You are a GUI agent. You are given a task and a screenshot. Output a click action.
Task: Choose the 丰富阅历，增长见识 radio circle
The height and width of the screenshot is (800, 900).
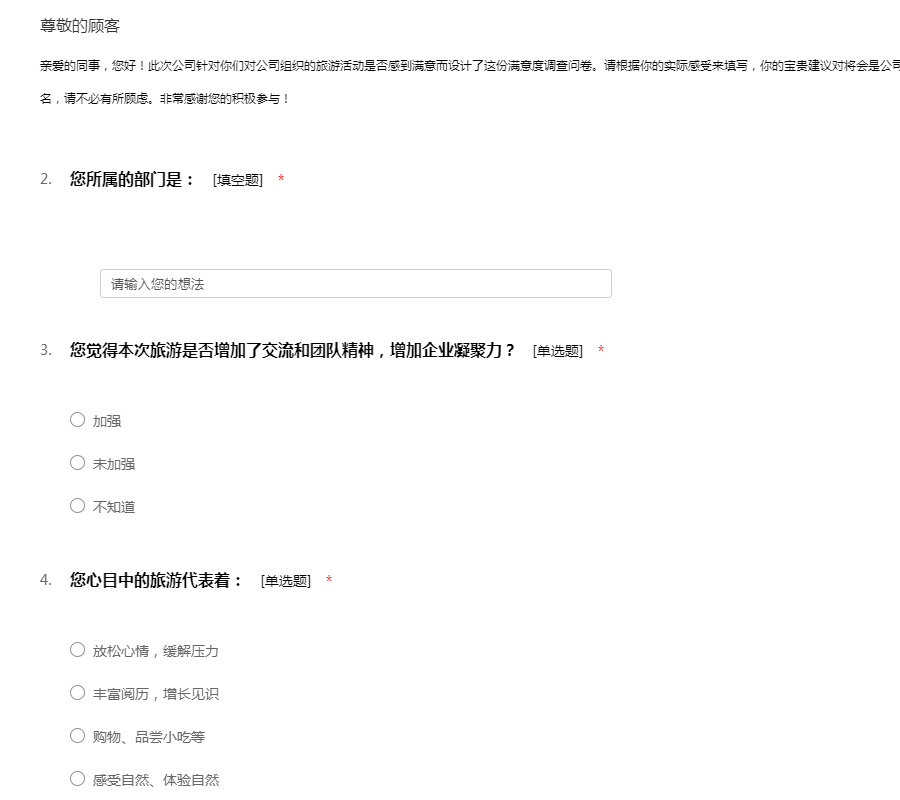coord(77,693)
